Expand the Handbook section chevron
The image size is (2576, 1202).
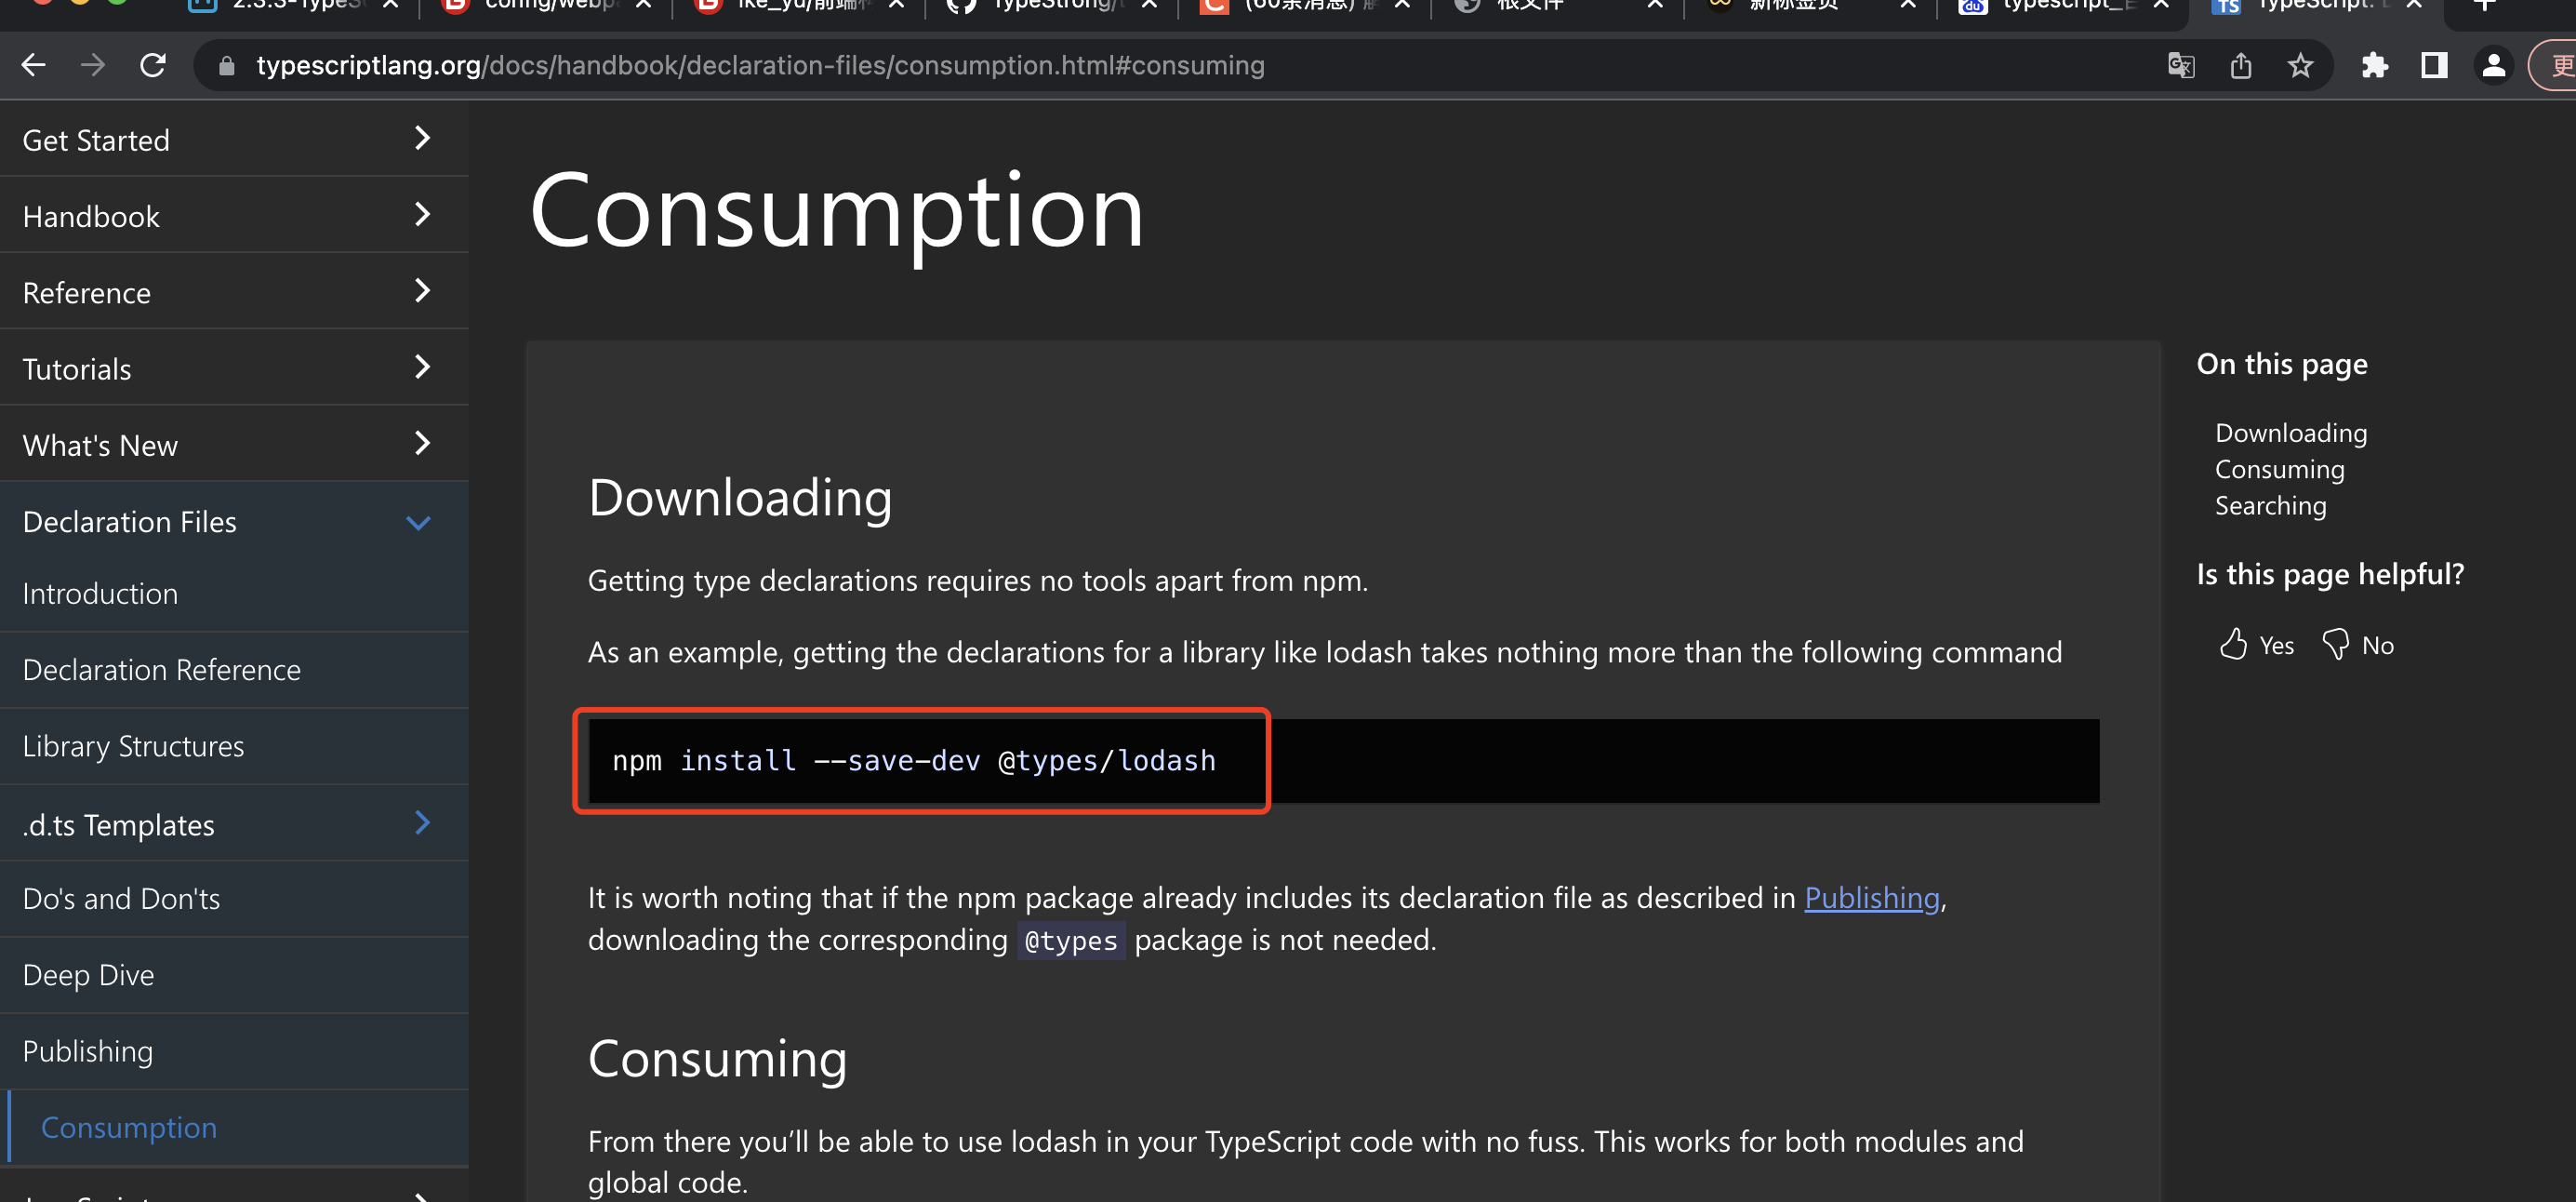(422, 215)
